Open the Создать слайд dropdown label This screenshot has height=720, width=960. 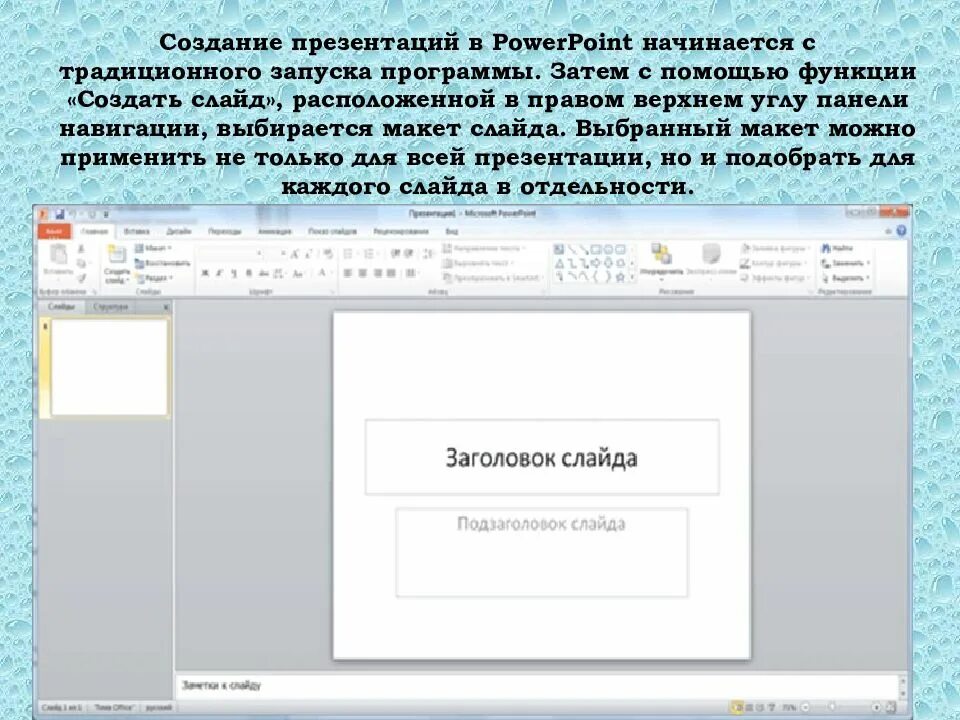point(116,276)
